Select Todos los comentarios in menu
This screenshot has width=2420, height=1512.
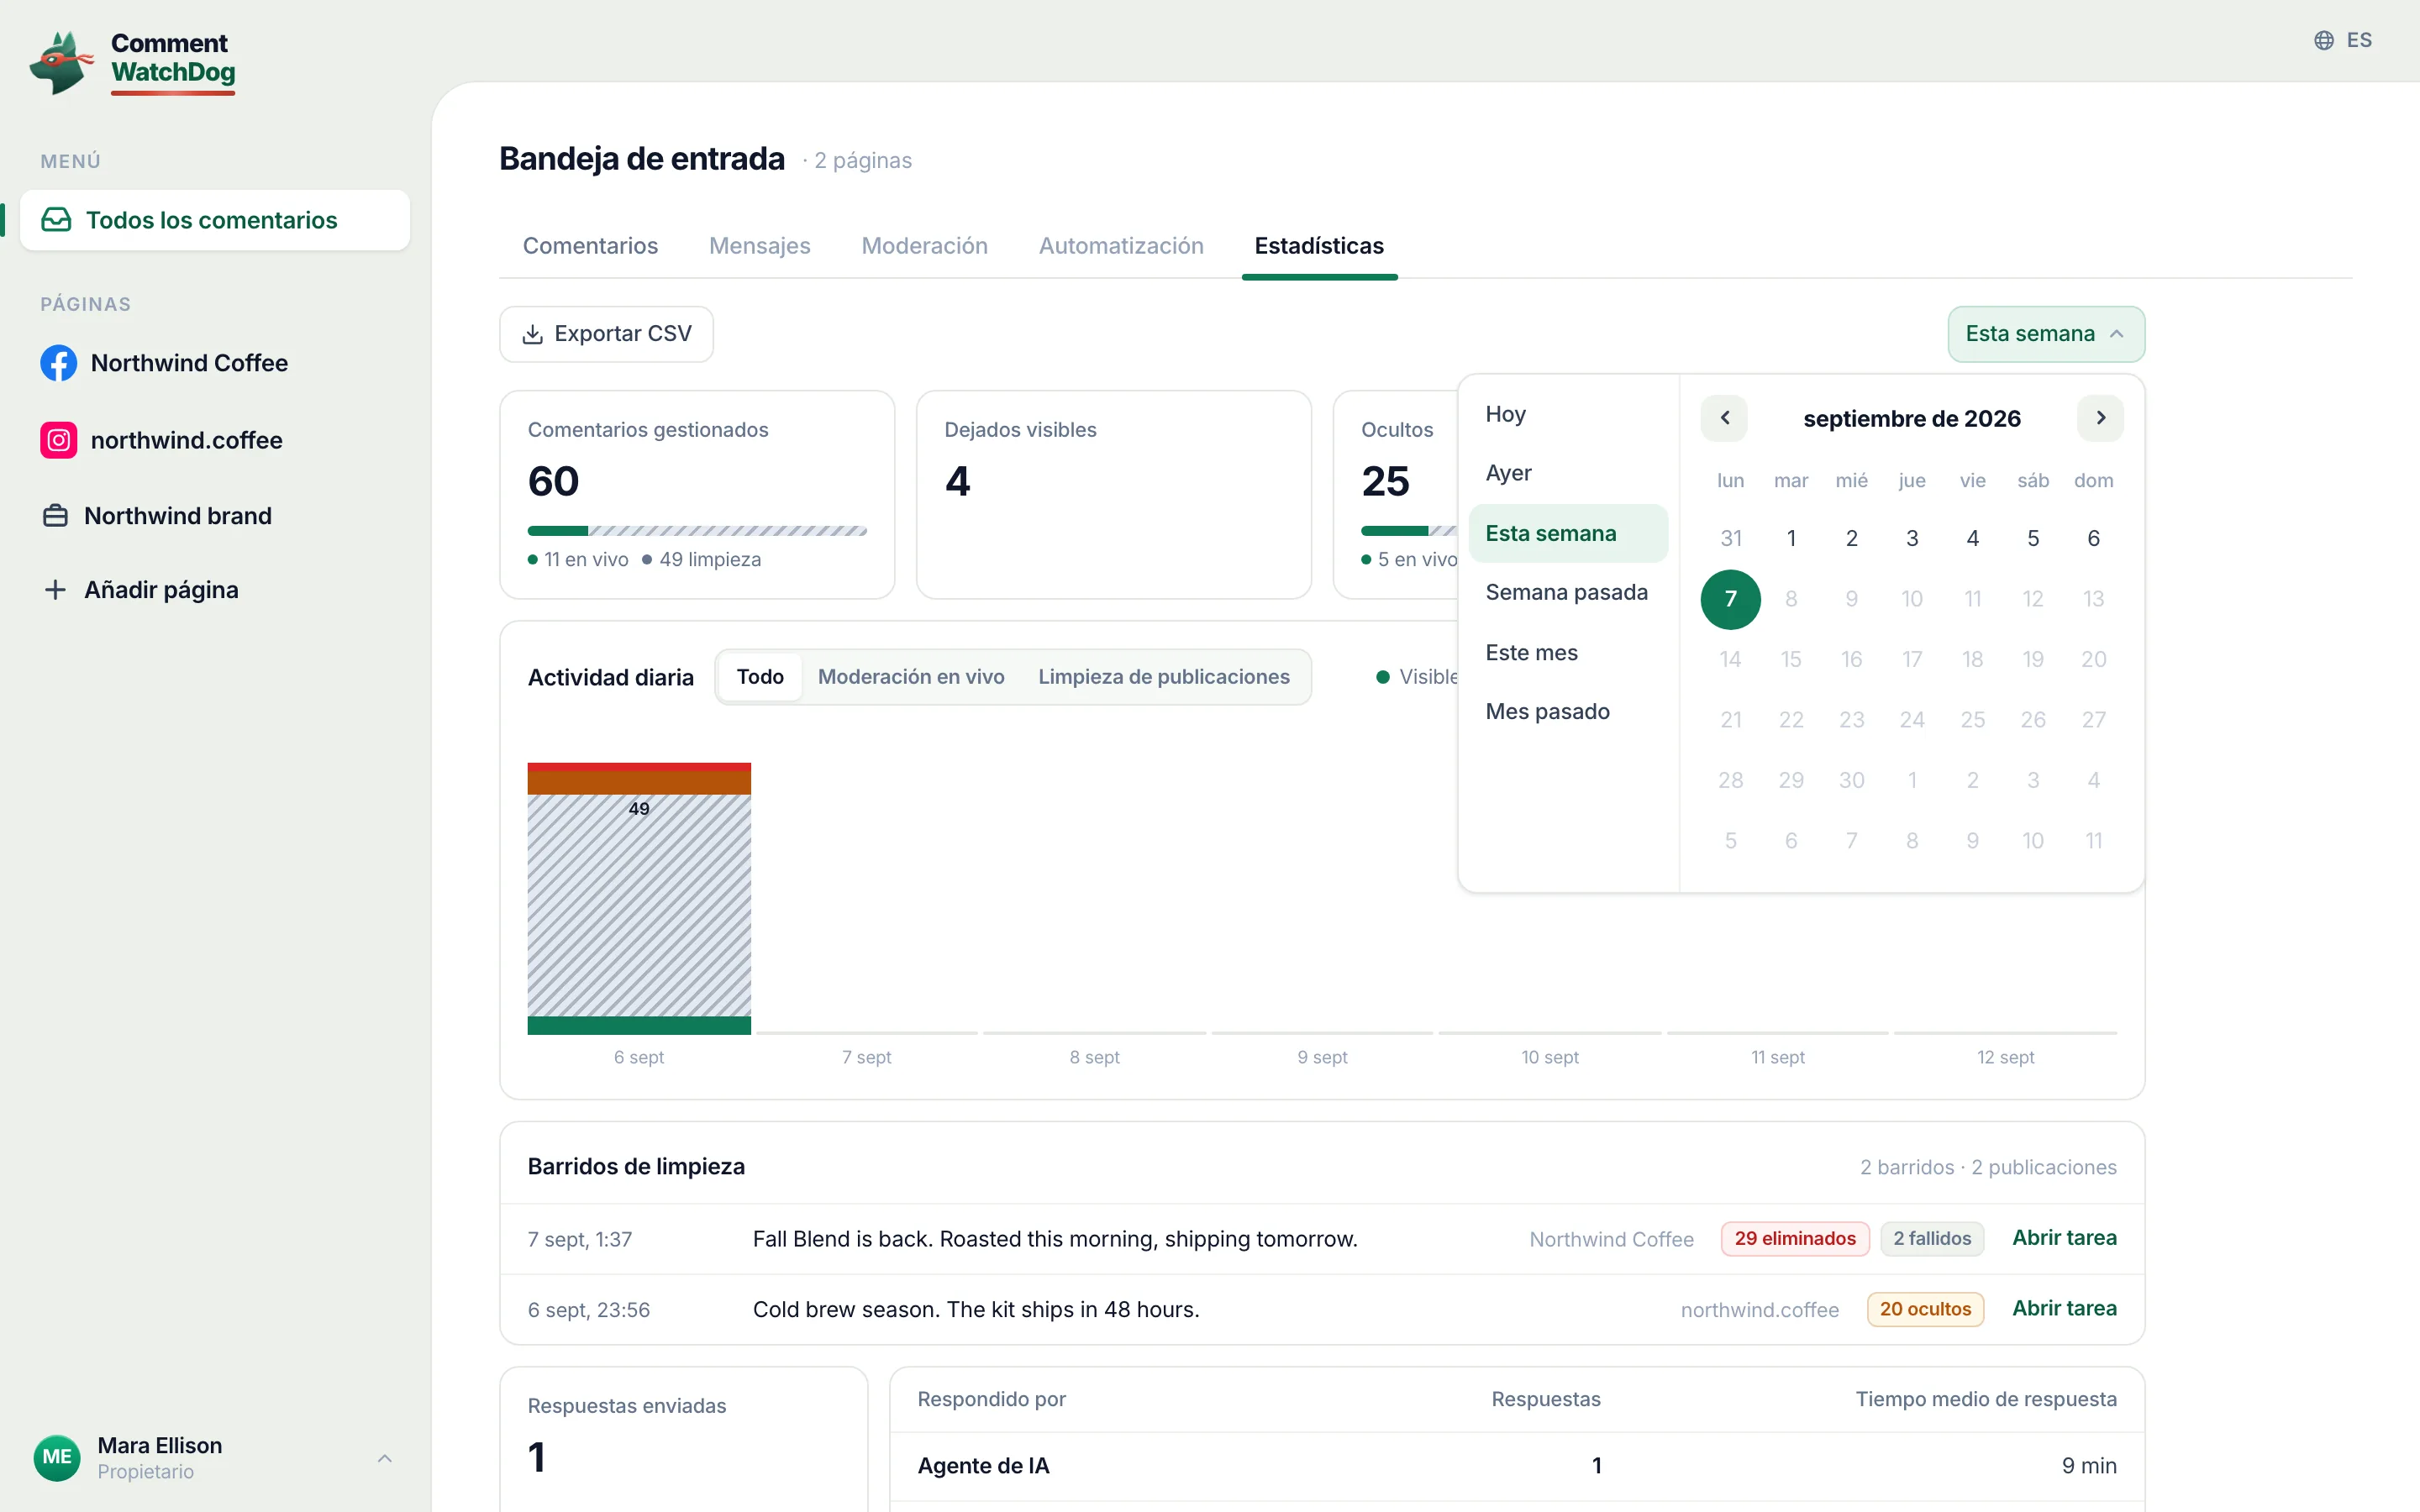(x=215, y=220)
